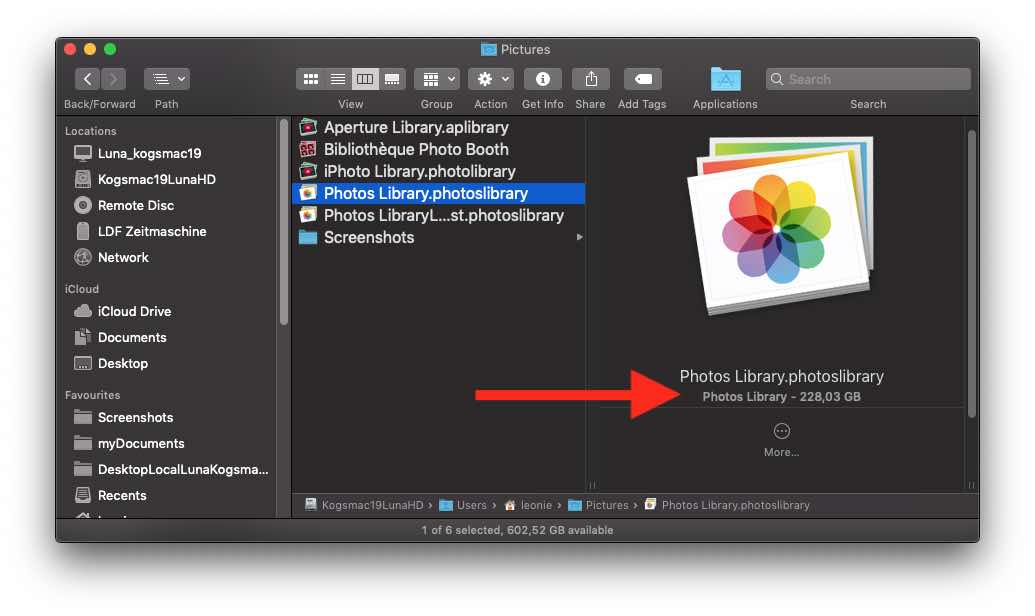Switch to list view

coord(337,79)
